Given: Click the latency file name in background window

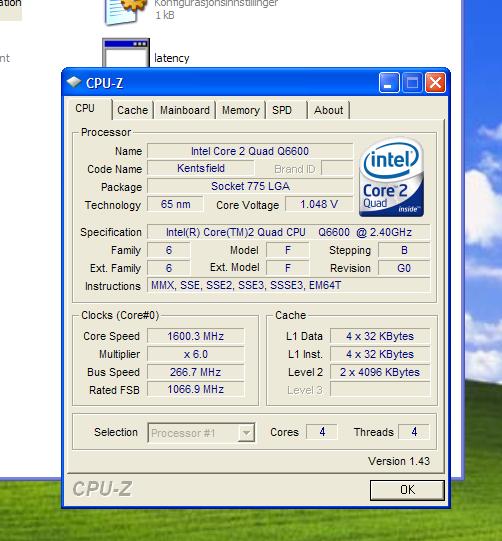Looking at the screenshot, I should tap(171, 58).
